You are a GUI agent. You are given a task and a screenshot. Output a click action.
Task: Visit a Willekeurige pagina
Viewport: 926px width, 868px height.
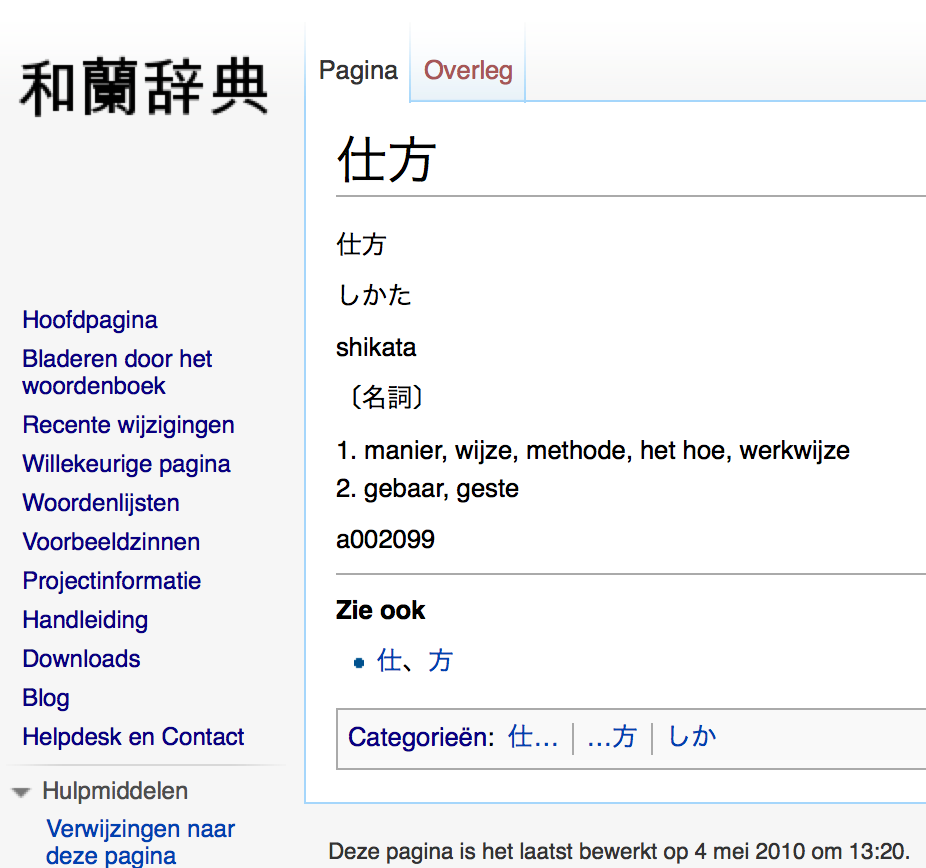pos(126,464)
